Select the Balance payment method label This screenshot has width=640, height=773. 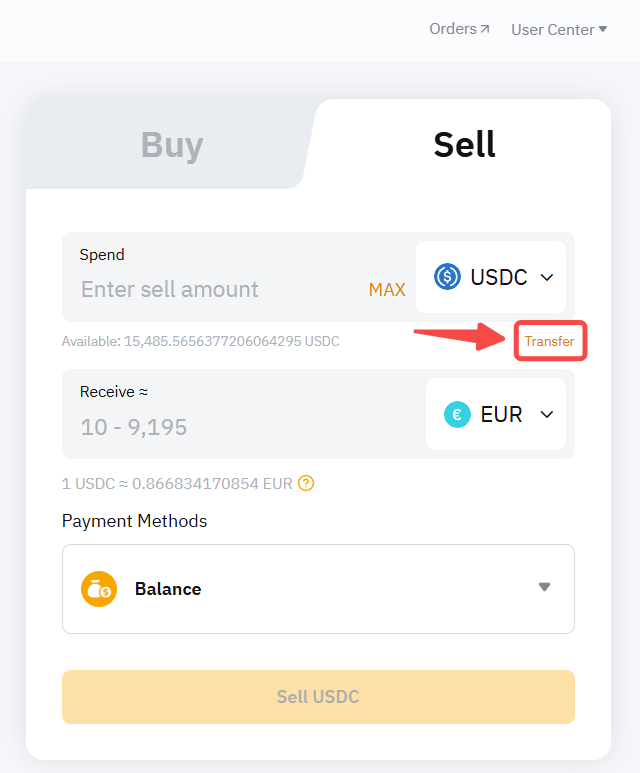pos(168,589)
